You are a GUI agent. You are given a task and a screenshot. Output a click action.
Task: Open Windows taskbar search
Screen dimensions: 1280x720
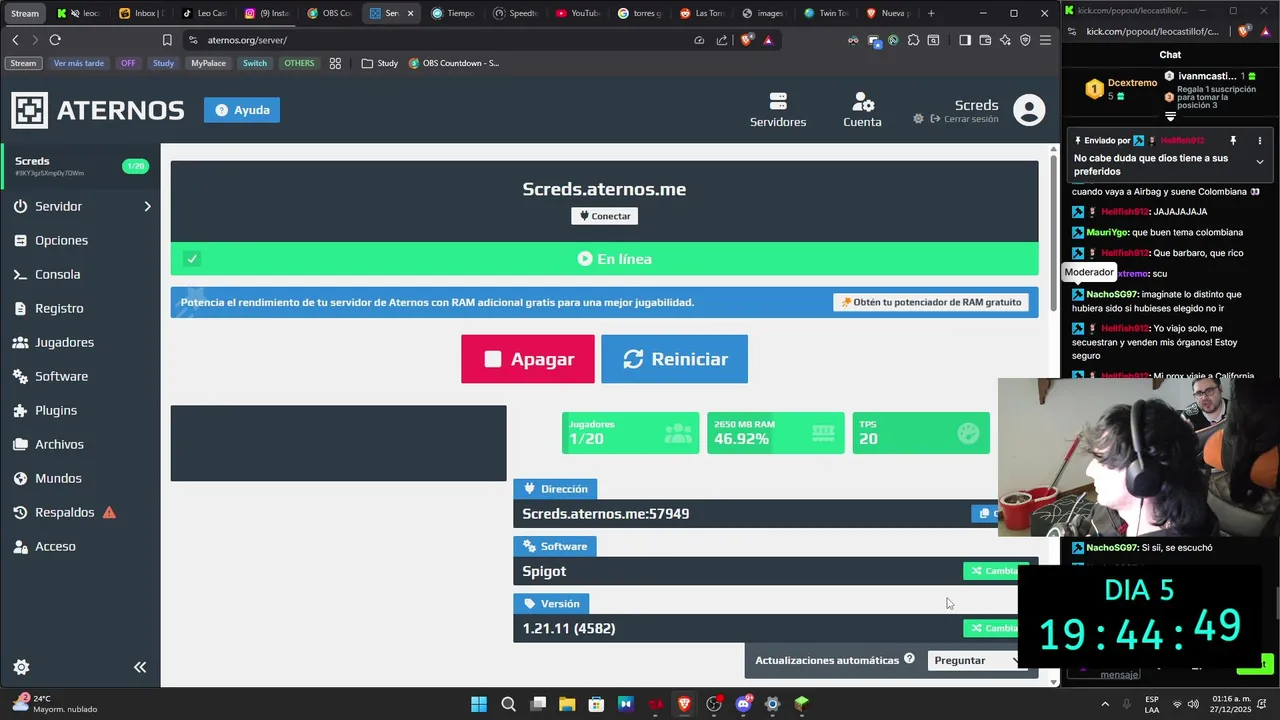[x=508, y=704]
